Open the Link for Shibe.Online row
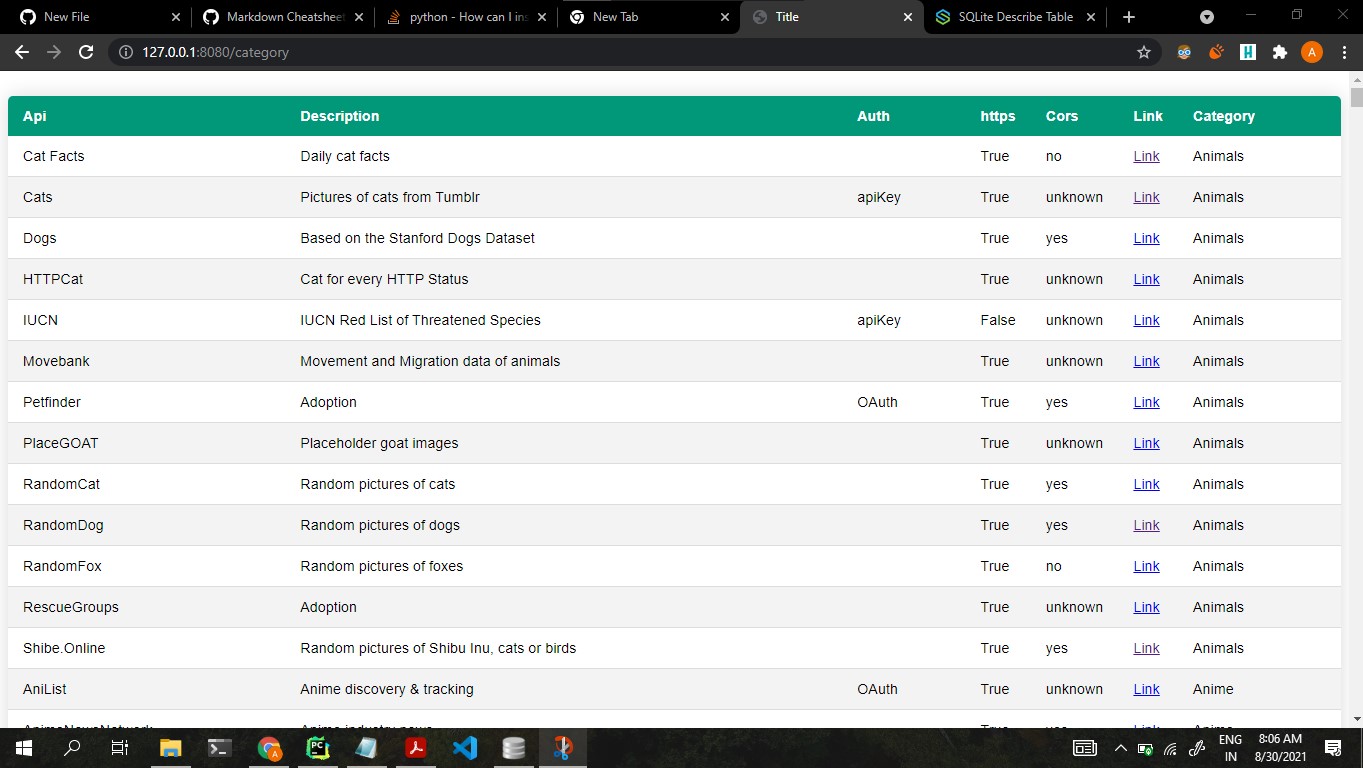Viewport: 1363px width, 768px height. click(1146, 648)
